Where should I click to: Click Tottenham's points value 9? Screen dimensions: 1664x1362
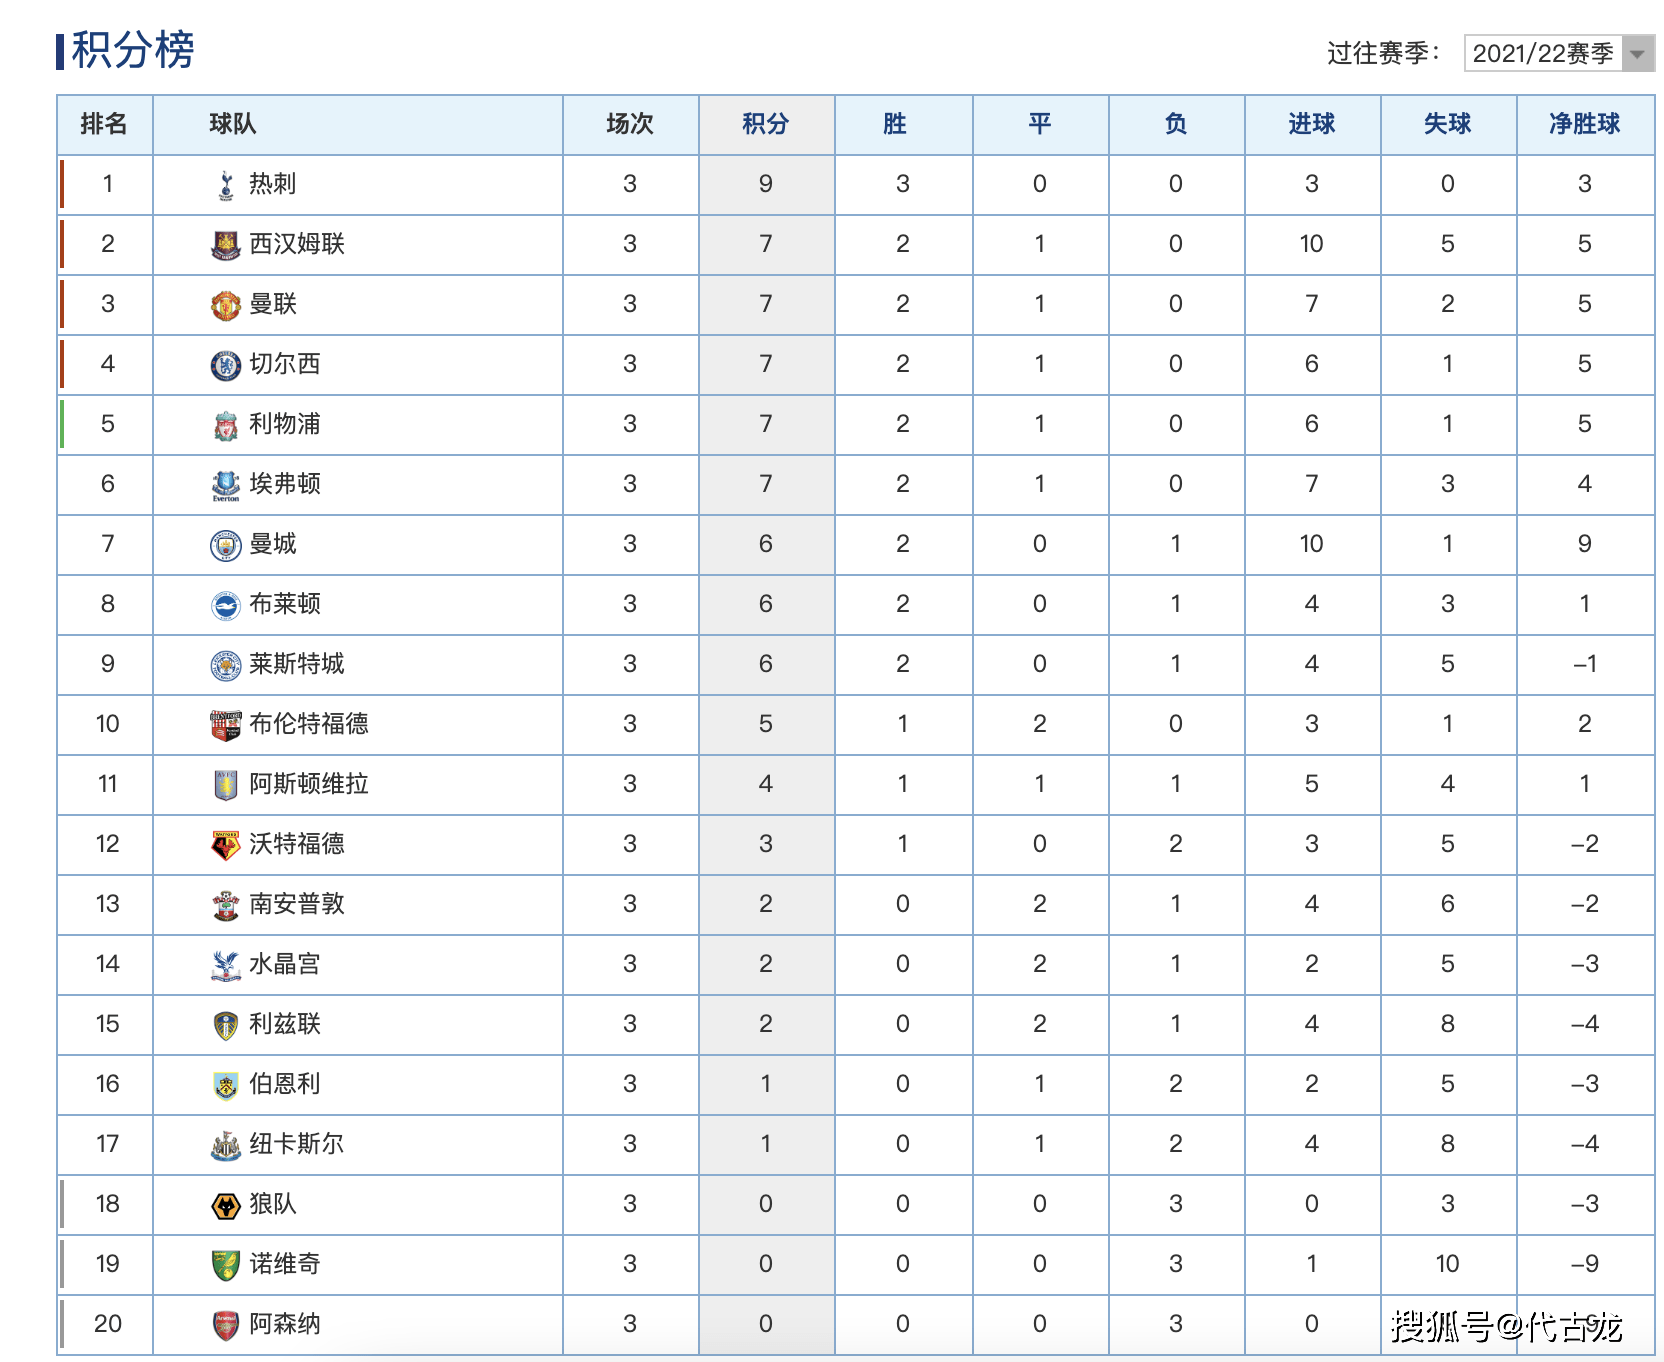pyautogui.click(x=766, y=184)
